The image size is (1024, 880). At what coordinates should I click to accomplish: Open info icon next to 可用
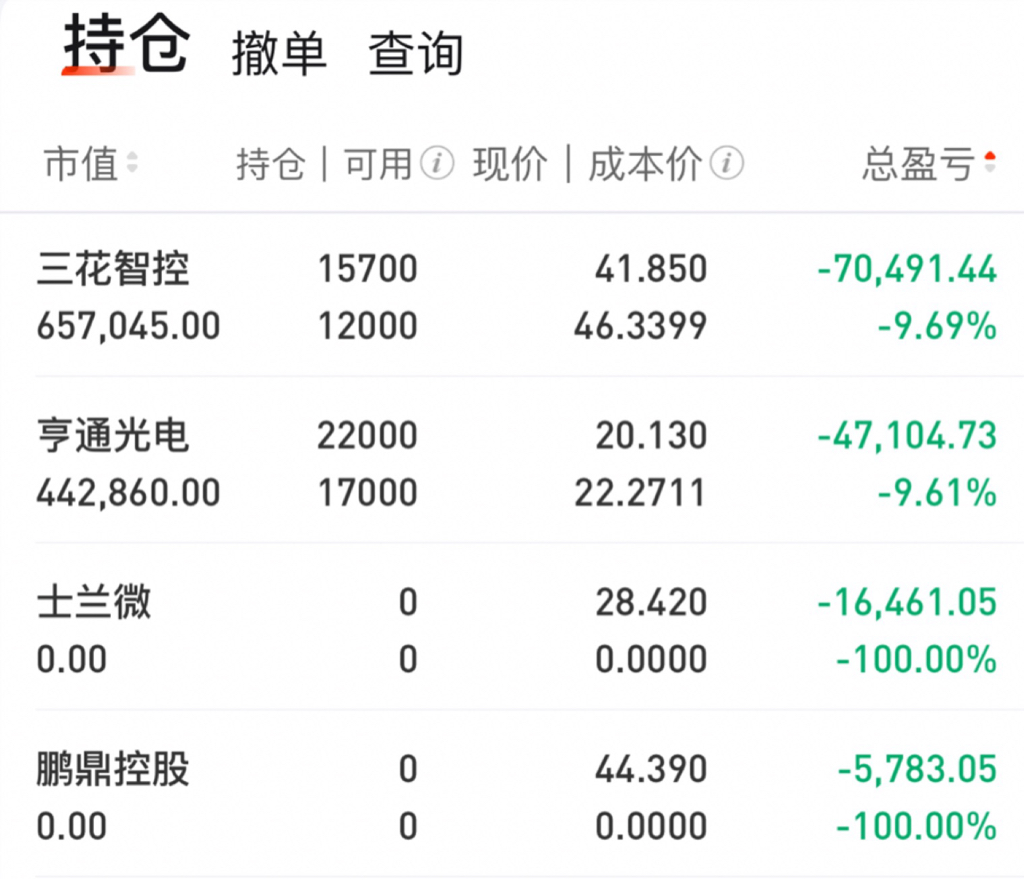tap(437, 163)
